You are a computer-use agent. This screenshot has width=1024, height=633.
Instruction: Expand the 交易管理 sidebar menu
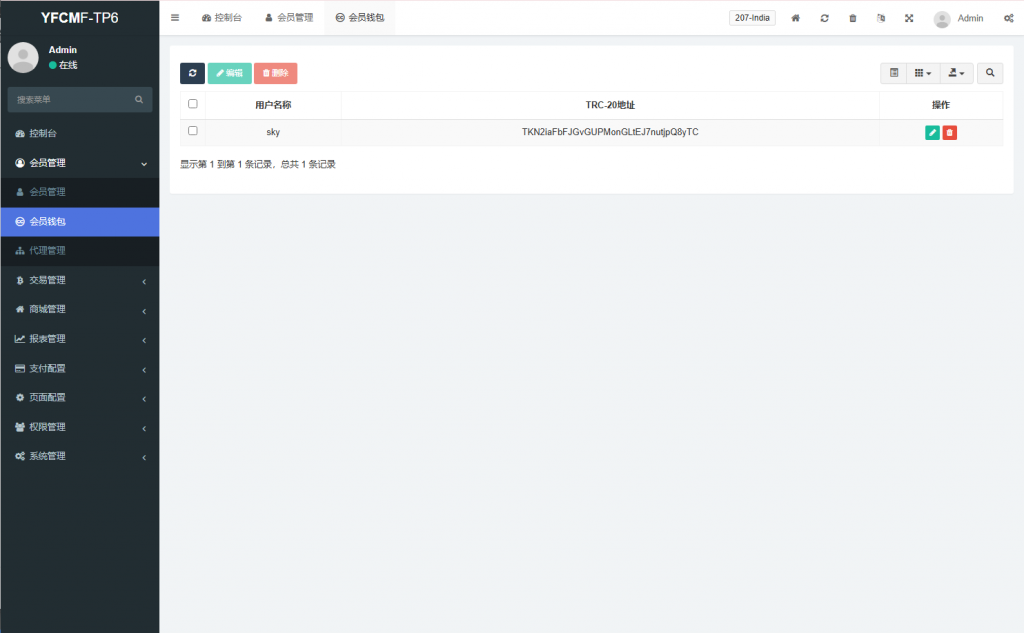pyautogui.click(x=80, y=280)
